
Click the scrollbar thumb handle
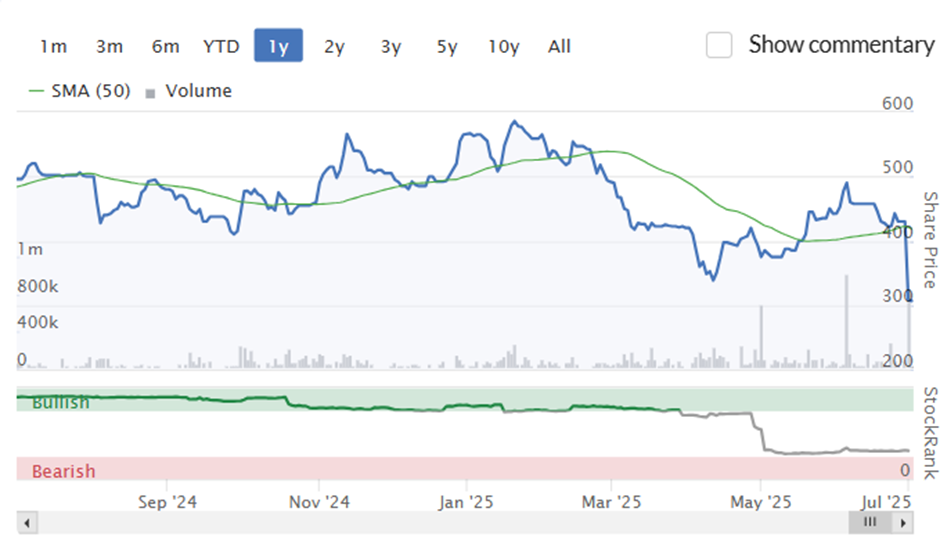point(870,522)
